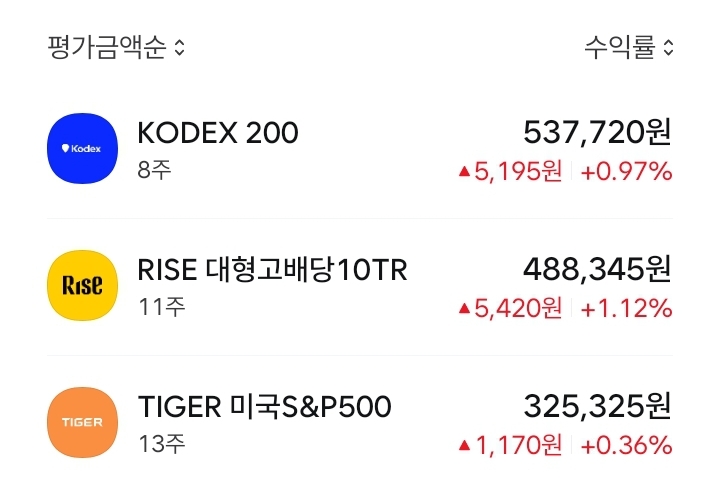Open the KODEX 200 stock name
The height and width of the screenshot is (485, 720).
pos(217,133)
